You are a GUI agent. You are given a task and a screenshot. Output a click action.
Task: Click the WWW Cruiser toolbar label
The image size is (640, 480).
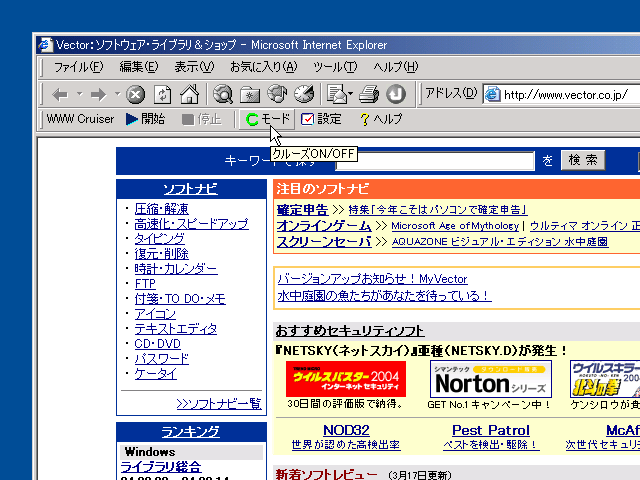pos(80,119)
